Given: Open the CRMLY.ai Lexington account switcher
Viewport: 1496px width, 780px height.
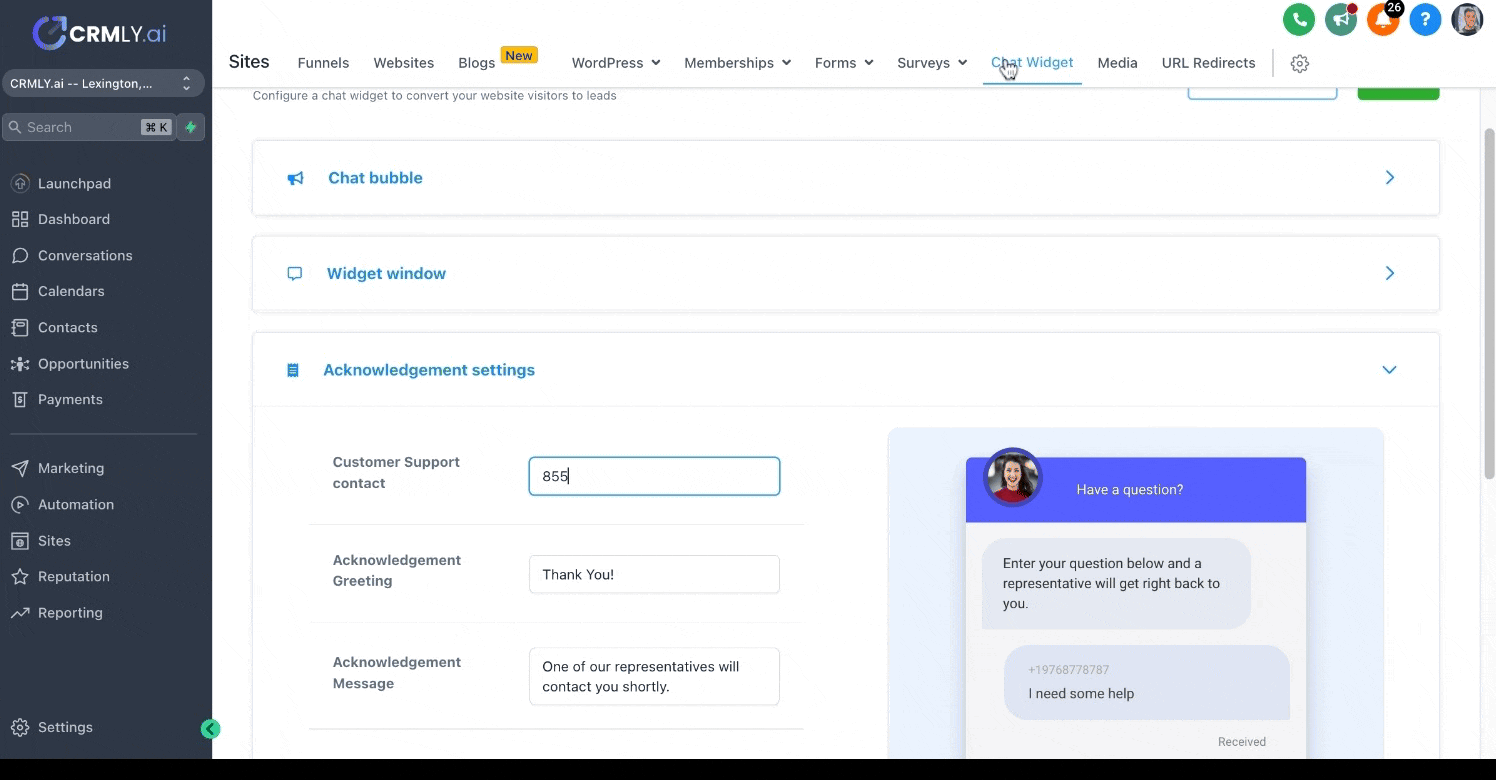Looking at the screenshot, I should point(103,83).
